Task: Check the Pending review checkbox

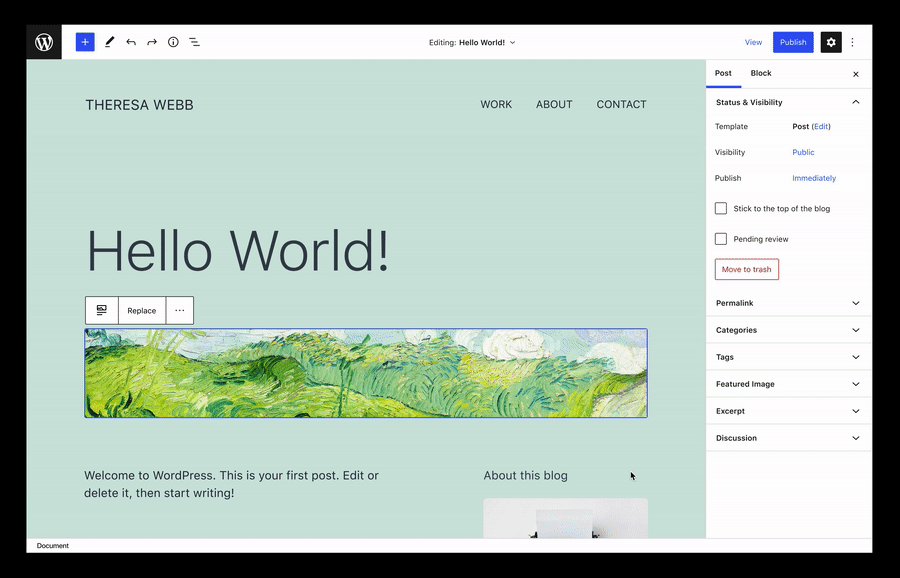Action: (721, 239)
